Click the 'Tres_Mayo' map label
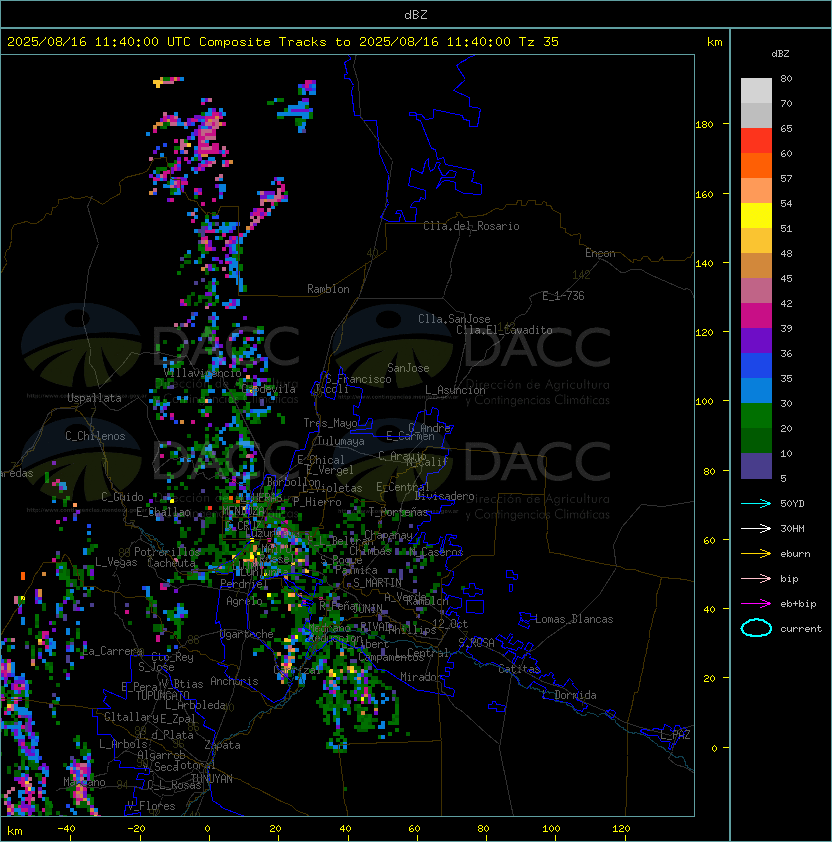The width and height of the screenshot is (832, 842). pos(330,423)
